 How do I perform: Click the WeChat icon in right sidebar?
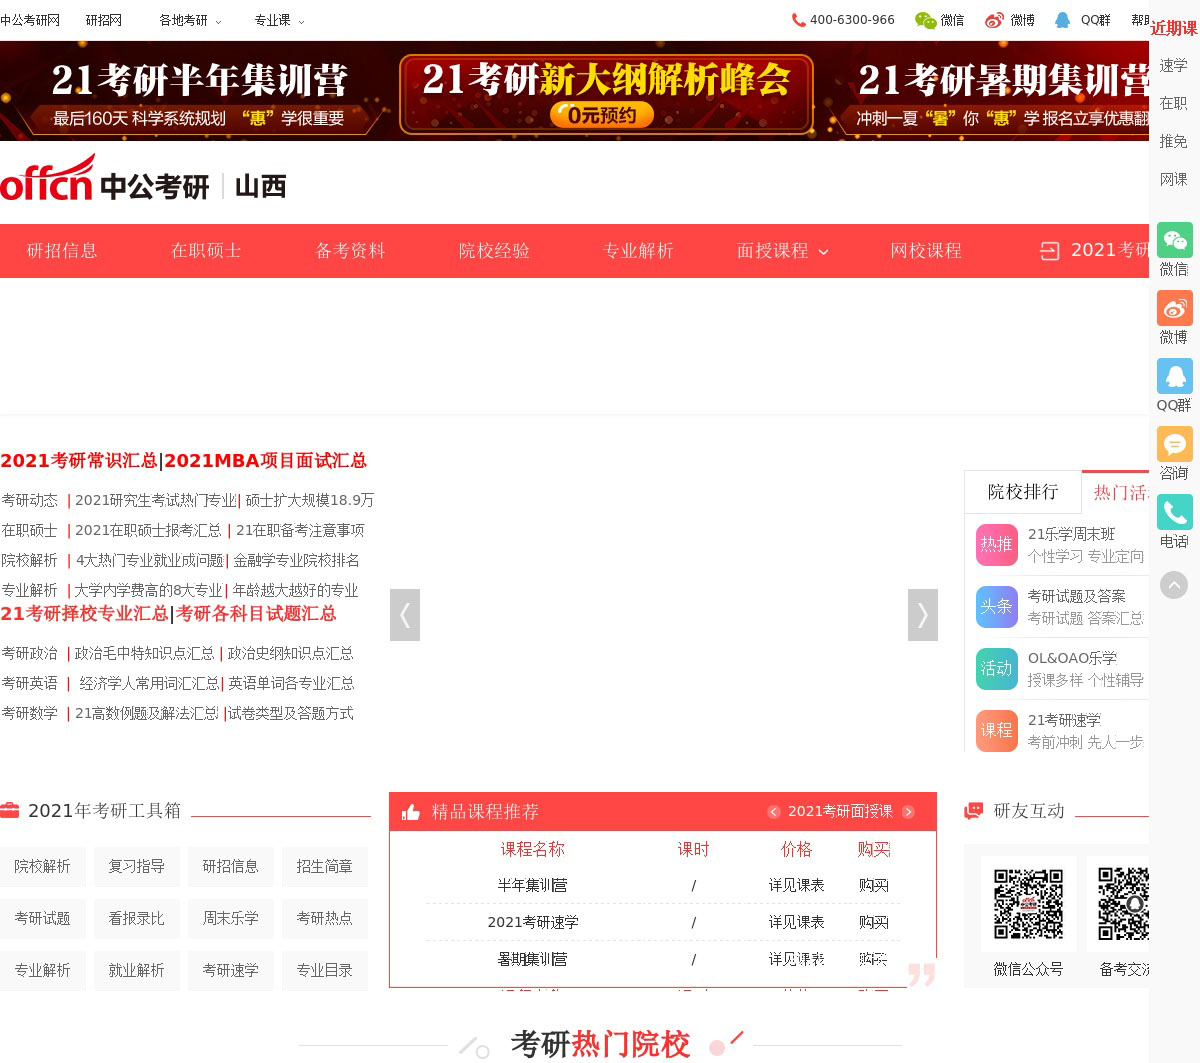point(1174,241)
